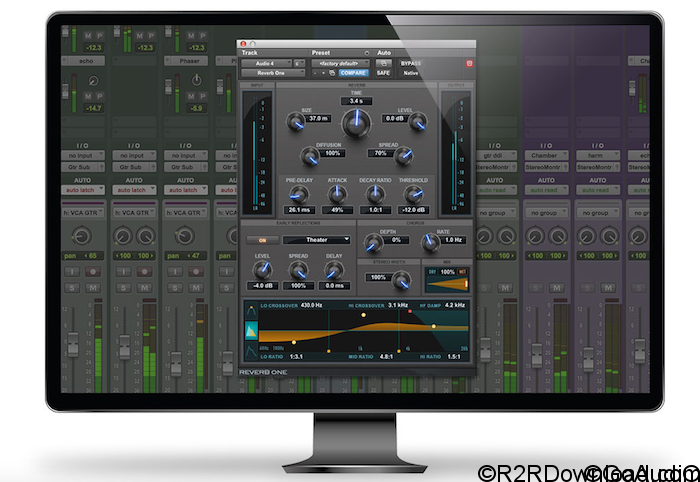700x482 pixels.
Task: Click the Phaser send pan knob icon
Action: pos(196,80)
